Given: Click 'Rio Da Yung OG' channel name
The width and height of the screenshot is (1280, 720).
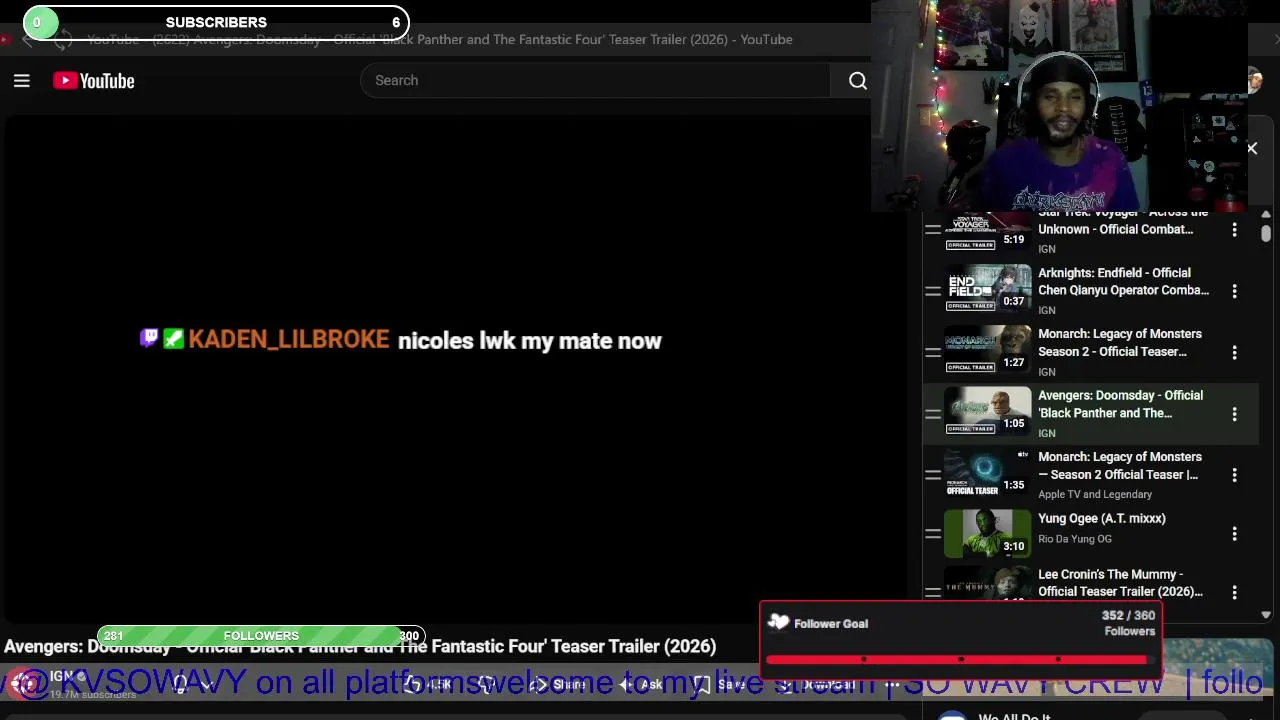Looking at the screenshot, I should (1075, 538).
